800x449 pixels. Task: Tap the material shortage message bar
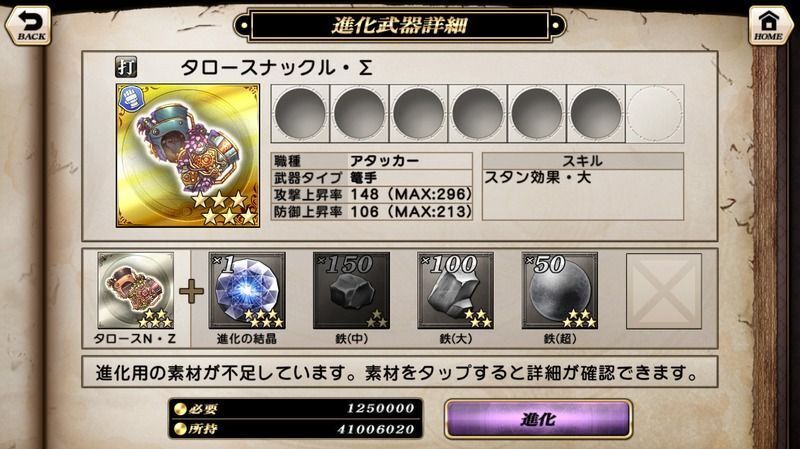[x=399, y=372]
